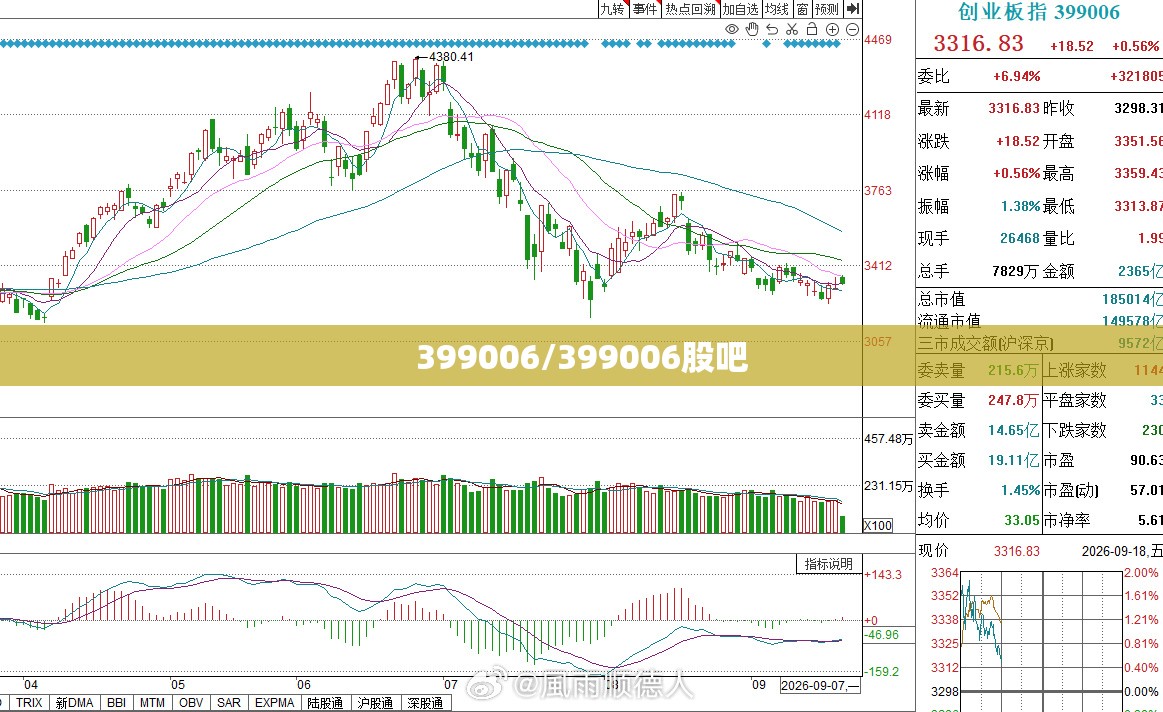
Task: Open the SAR indicator tab
Action: 228,702
